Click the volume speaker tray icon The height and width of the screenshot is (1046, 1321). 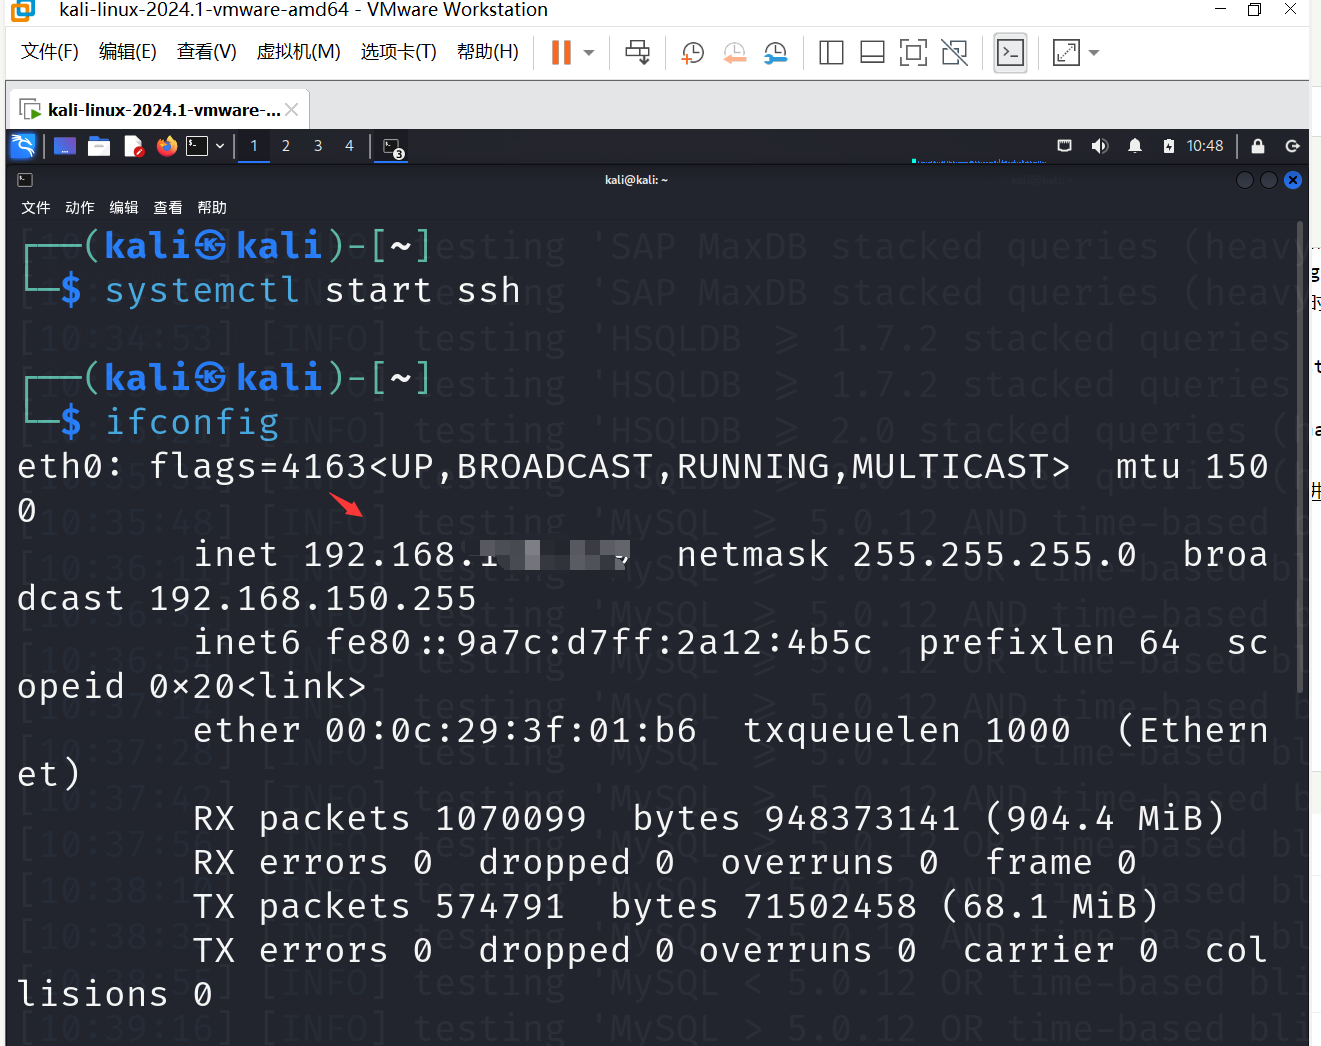coord(1100,146)
